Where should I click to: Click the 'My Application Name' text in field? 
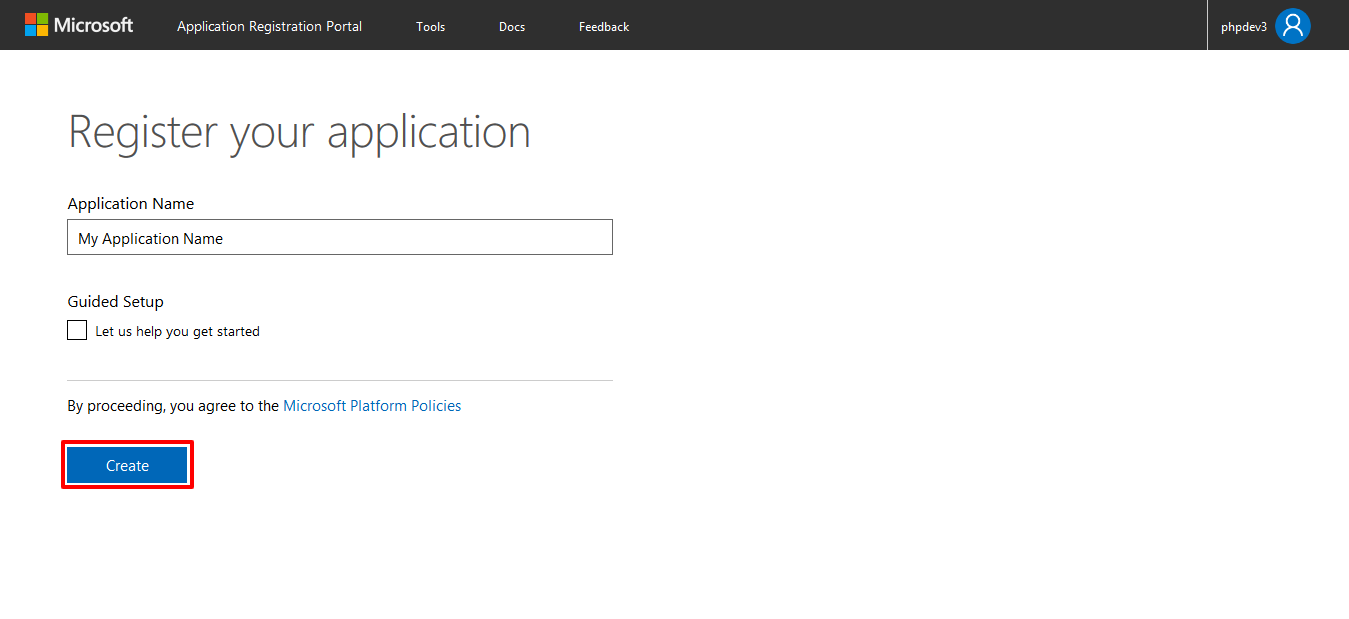pyautogui.click(x=150, y=239)
